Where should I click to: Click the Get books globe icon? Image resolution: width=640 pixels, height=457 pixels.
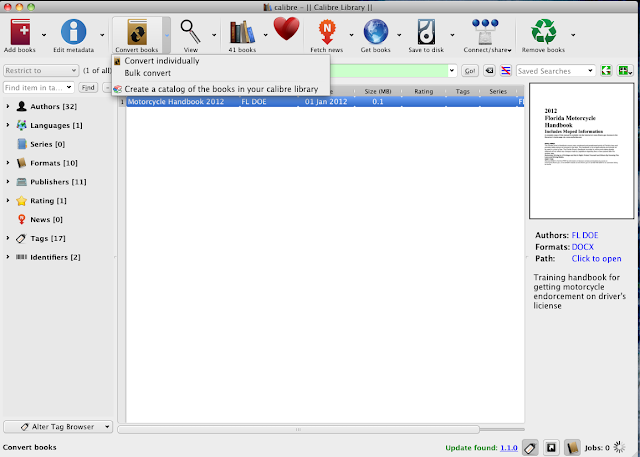pyautogui.click(x=376, y=31)
